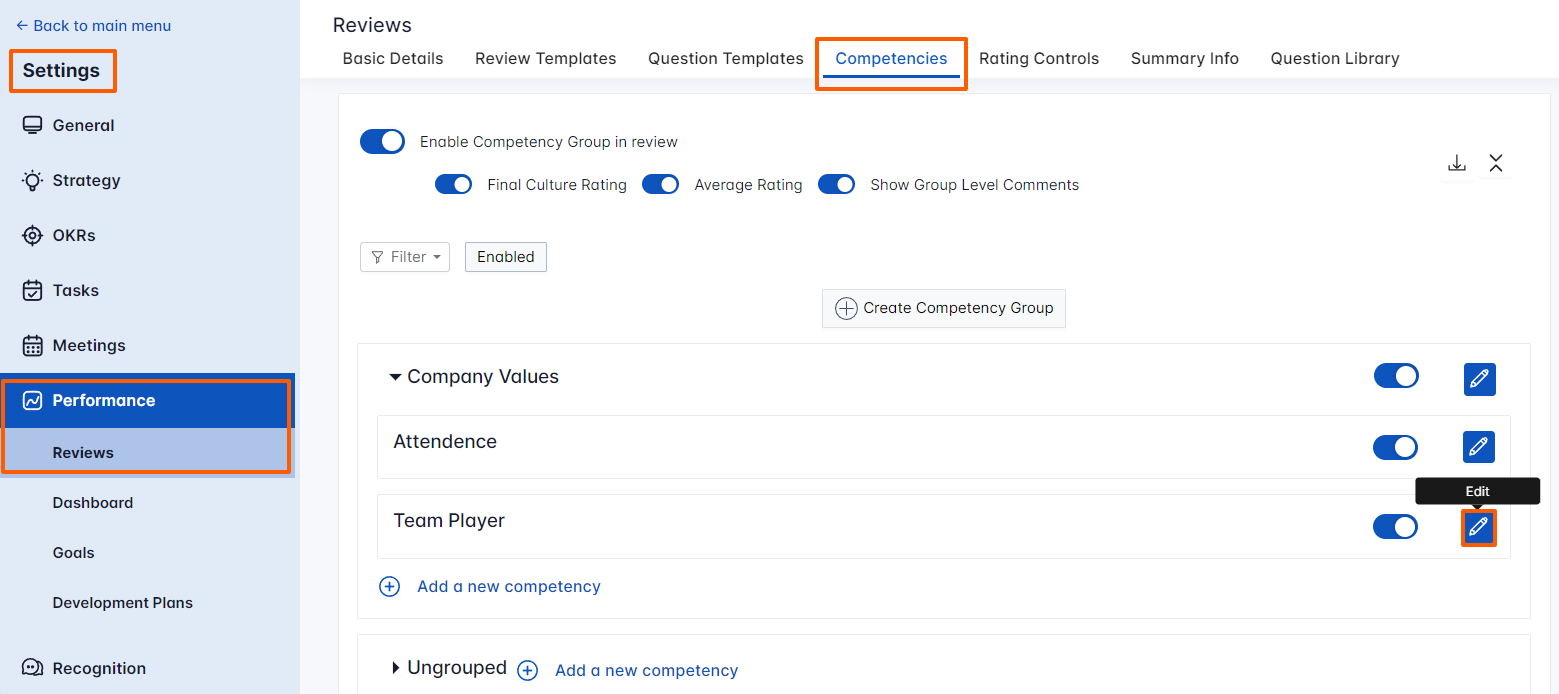Image resolution: width=1559 pixels, height=694 pixels.
Task: Edit the Attendence competency
Action: pos(1478,447)
